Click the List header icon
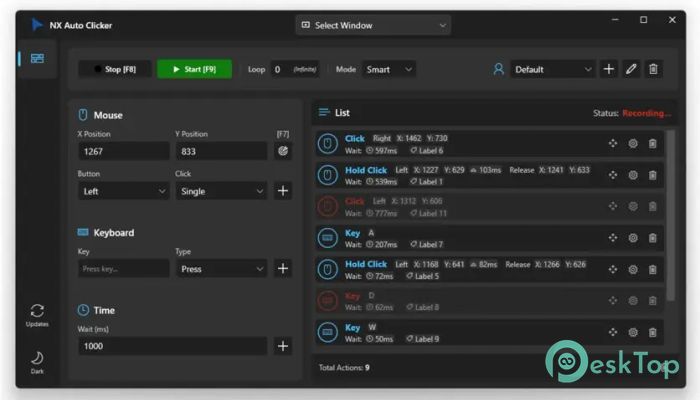700x400 pixels. [324, 112]
